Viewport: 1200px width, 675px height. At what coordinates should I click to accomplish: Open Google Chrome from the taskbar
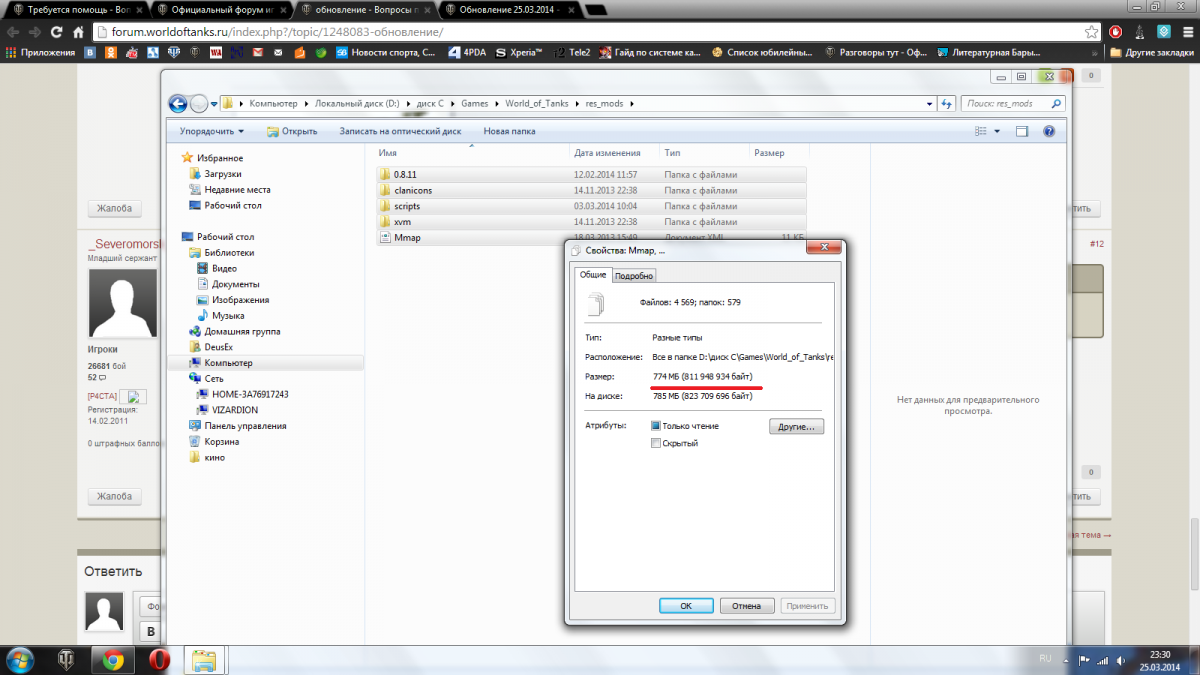pos(113,659)
